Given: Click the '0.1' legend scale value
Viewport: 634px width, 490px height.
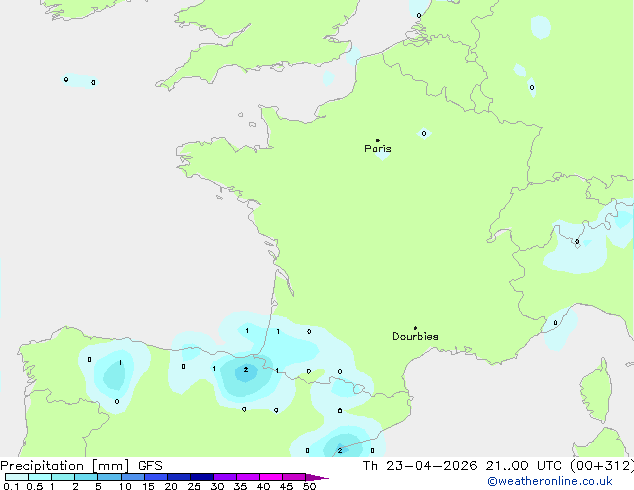Looking at the screenshot, I should pyautogui.click(x=11, y=486).
